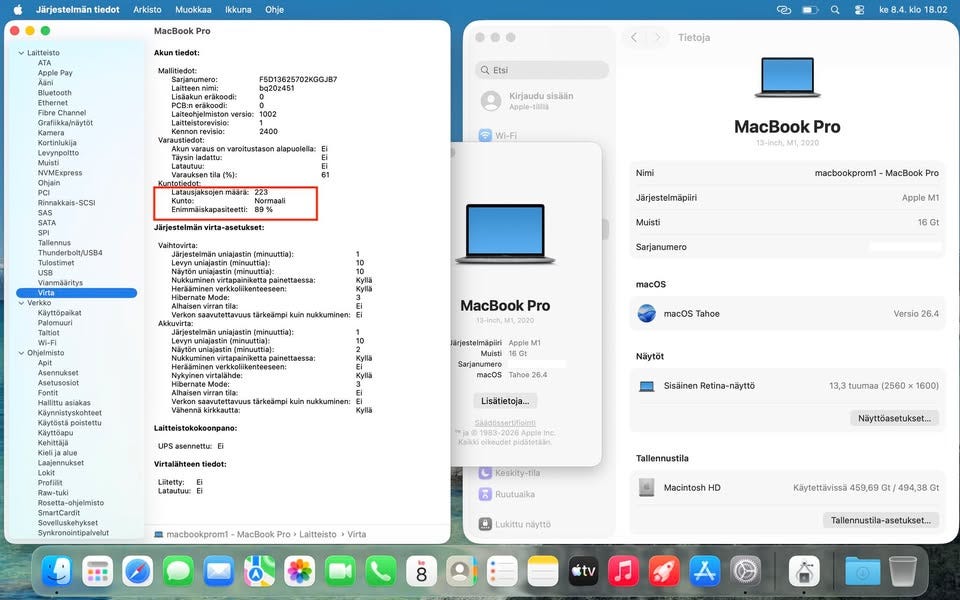Launch Reminders from the Dock
The width and height of the screenshot is (960, 600).
click(x=502, y=572)
